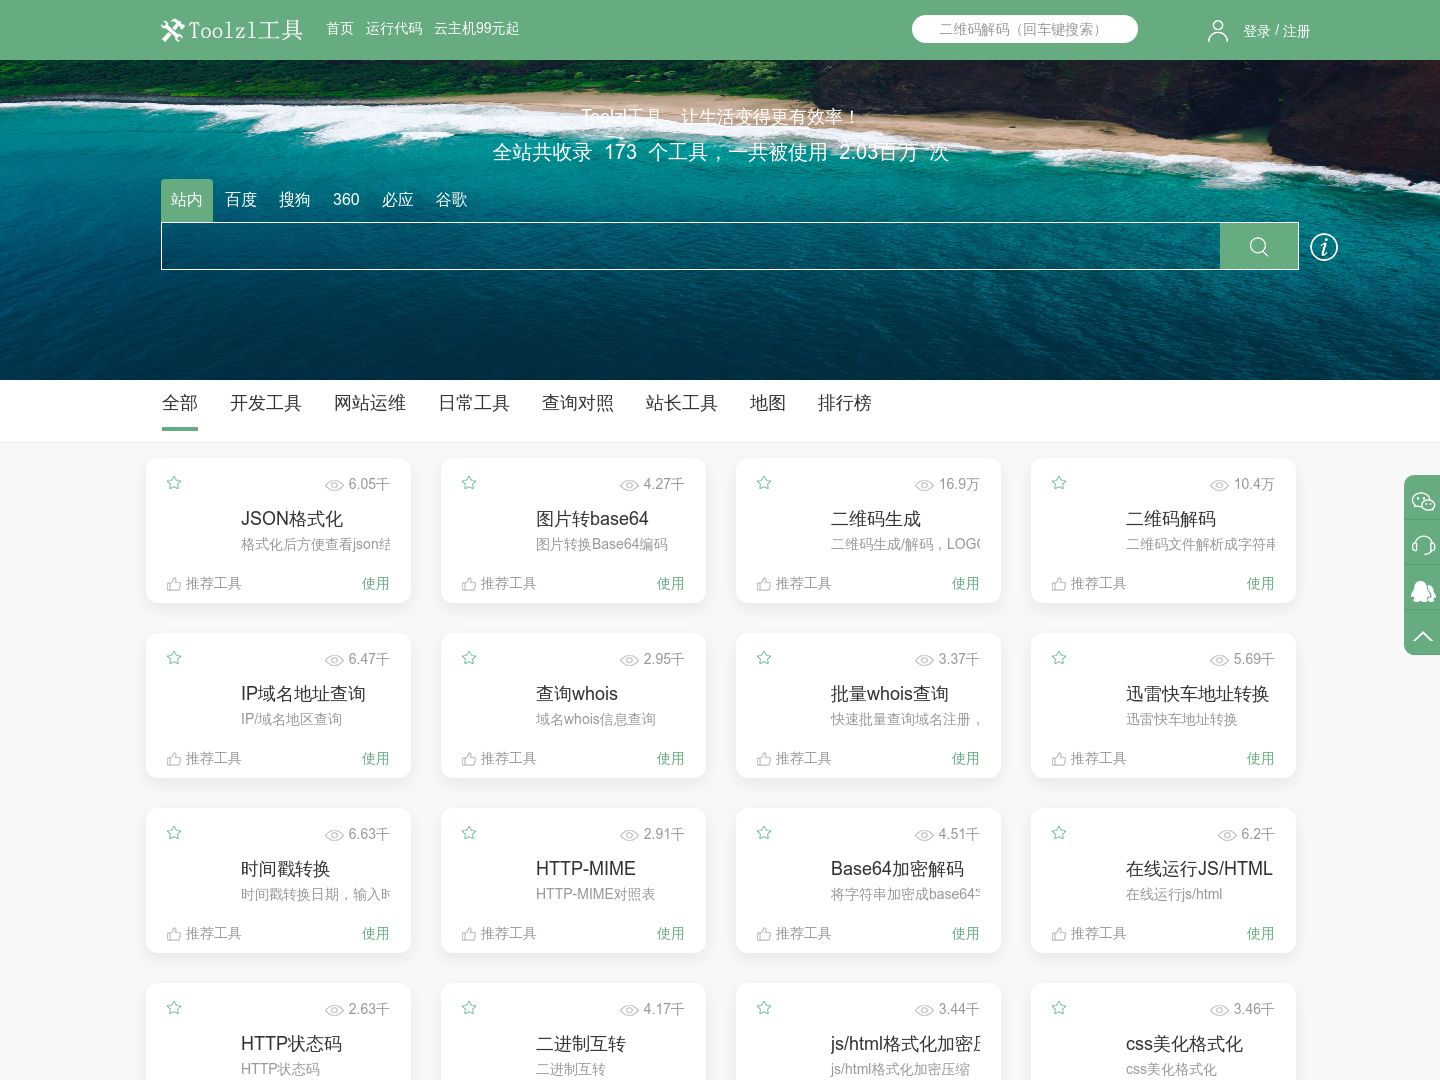1440x1080 pixels.
Task: Click 使用 on the 在线运行JS/HTML card
Action: click(x=1261, y=934)
